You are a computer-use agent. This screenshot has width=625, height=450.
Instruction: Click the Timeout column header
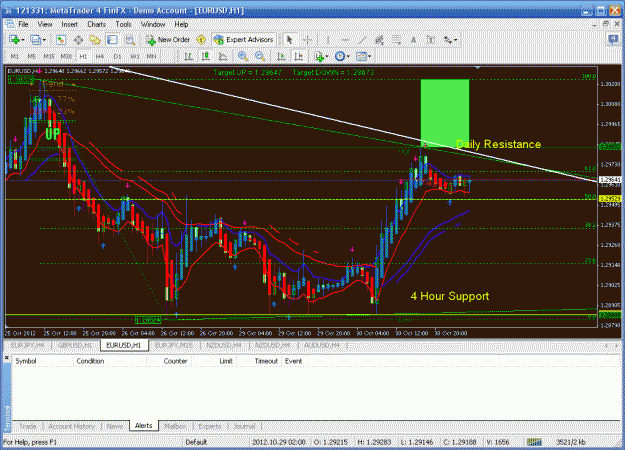266,361
